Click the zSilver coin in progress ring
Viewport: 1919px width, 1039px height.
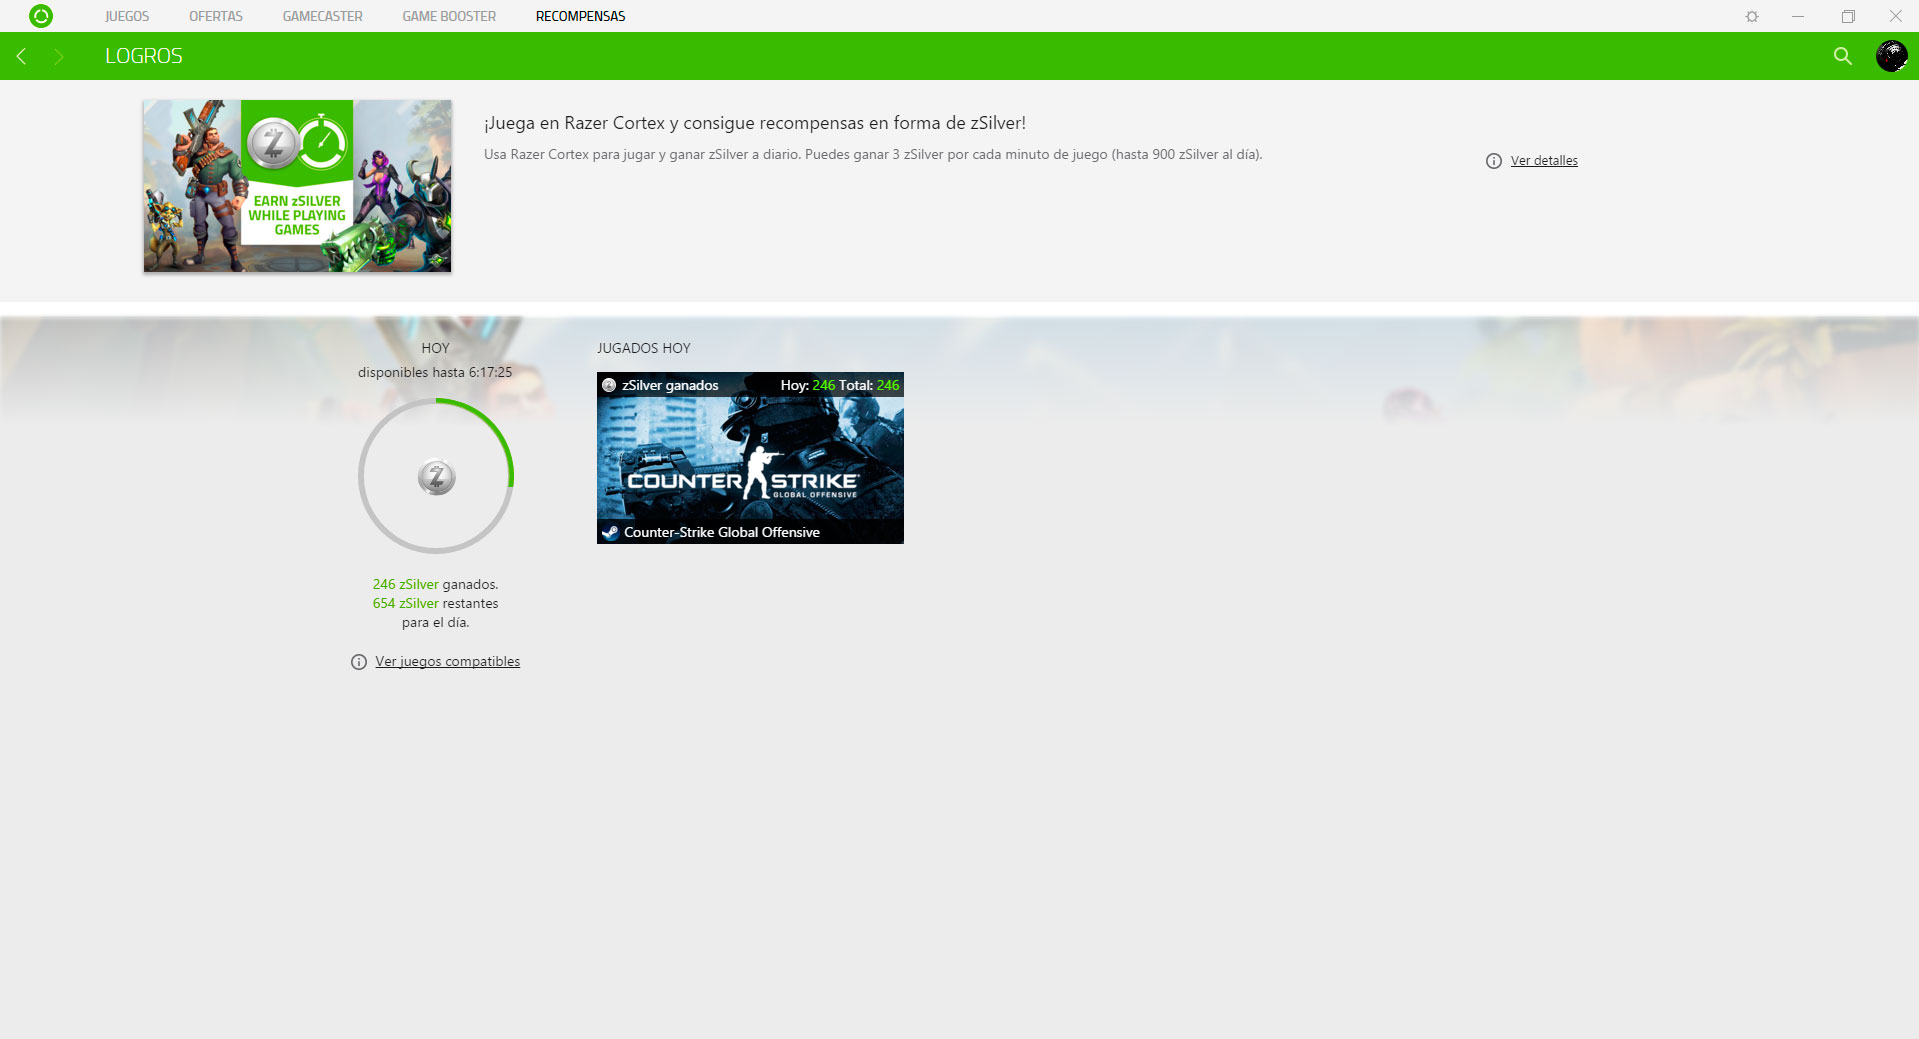tap(436, 478)
